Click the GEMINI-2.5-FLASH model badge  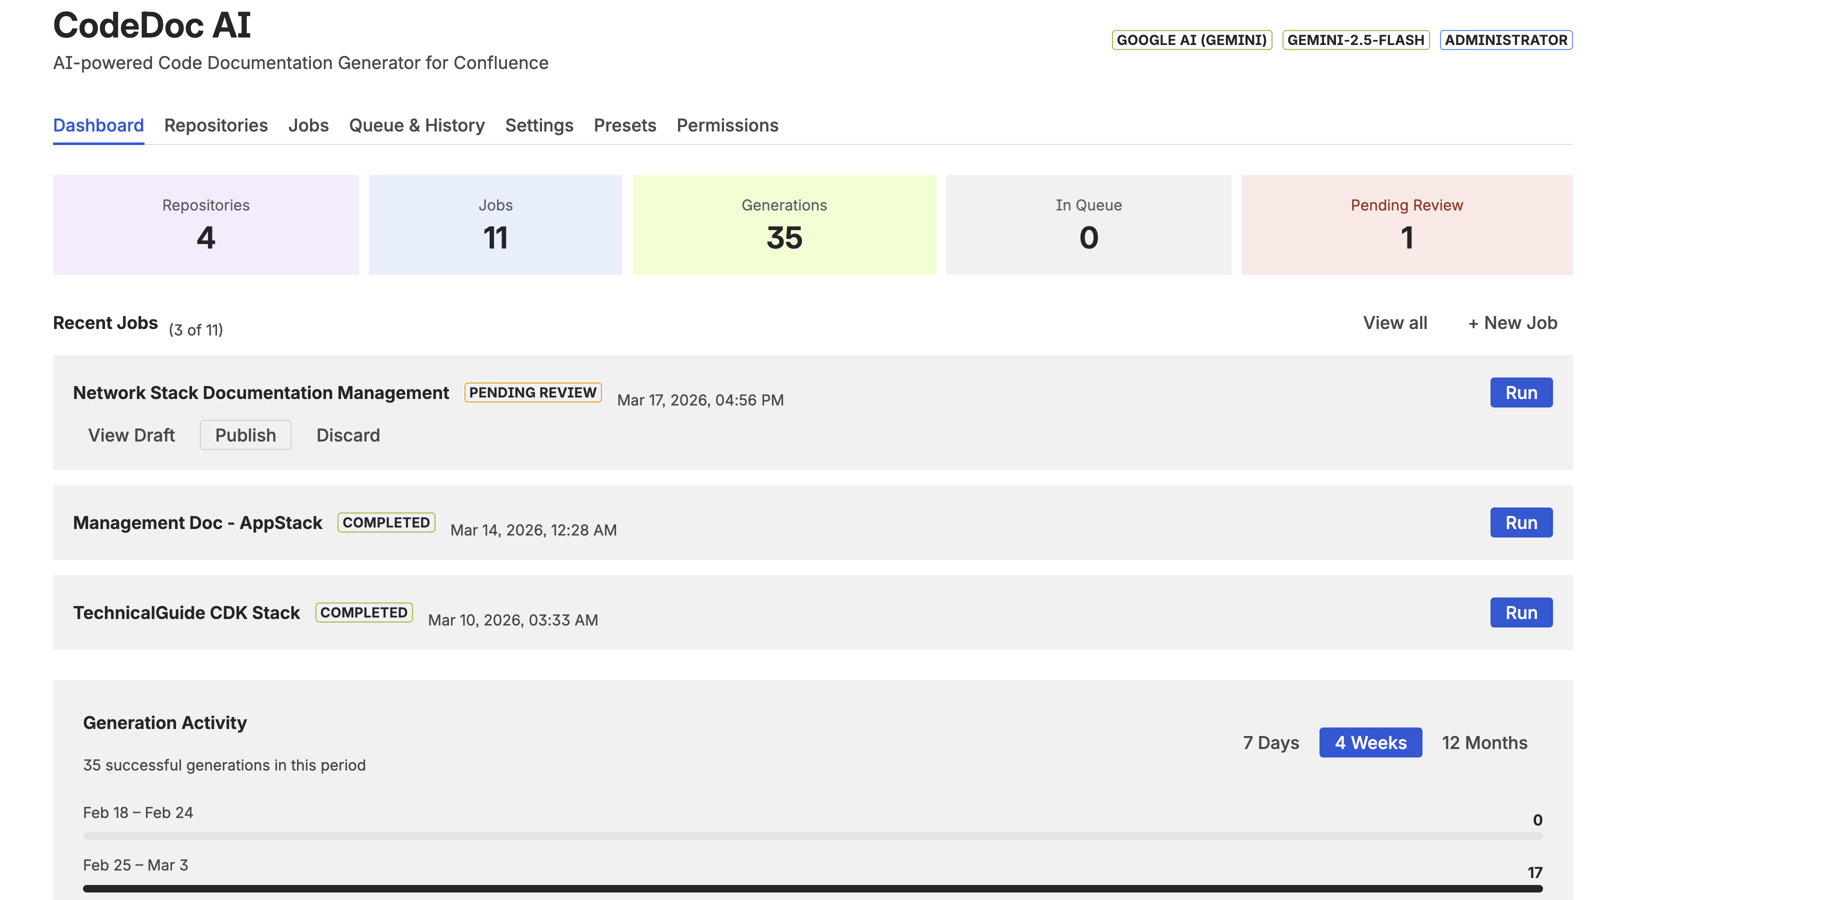point(1356,40)
